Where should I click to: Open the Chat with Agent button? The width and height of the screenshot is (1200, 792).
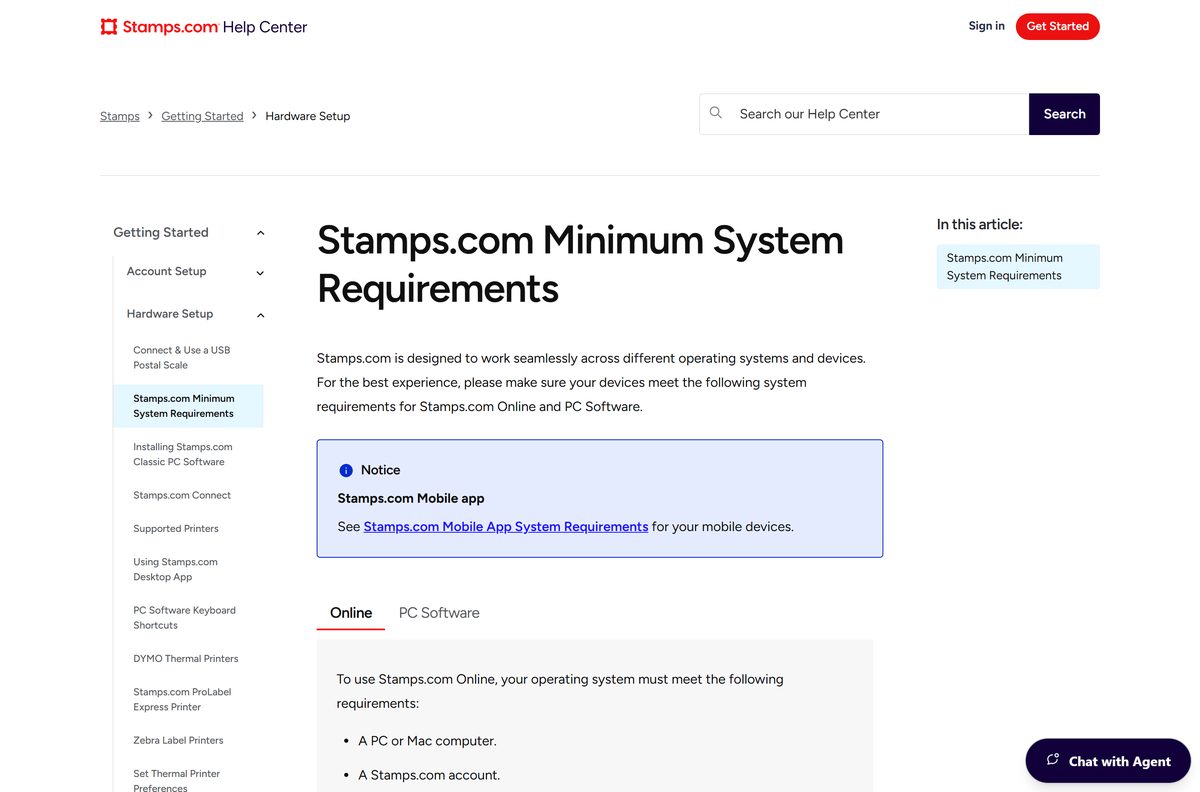point(1108,761)
